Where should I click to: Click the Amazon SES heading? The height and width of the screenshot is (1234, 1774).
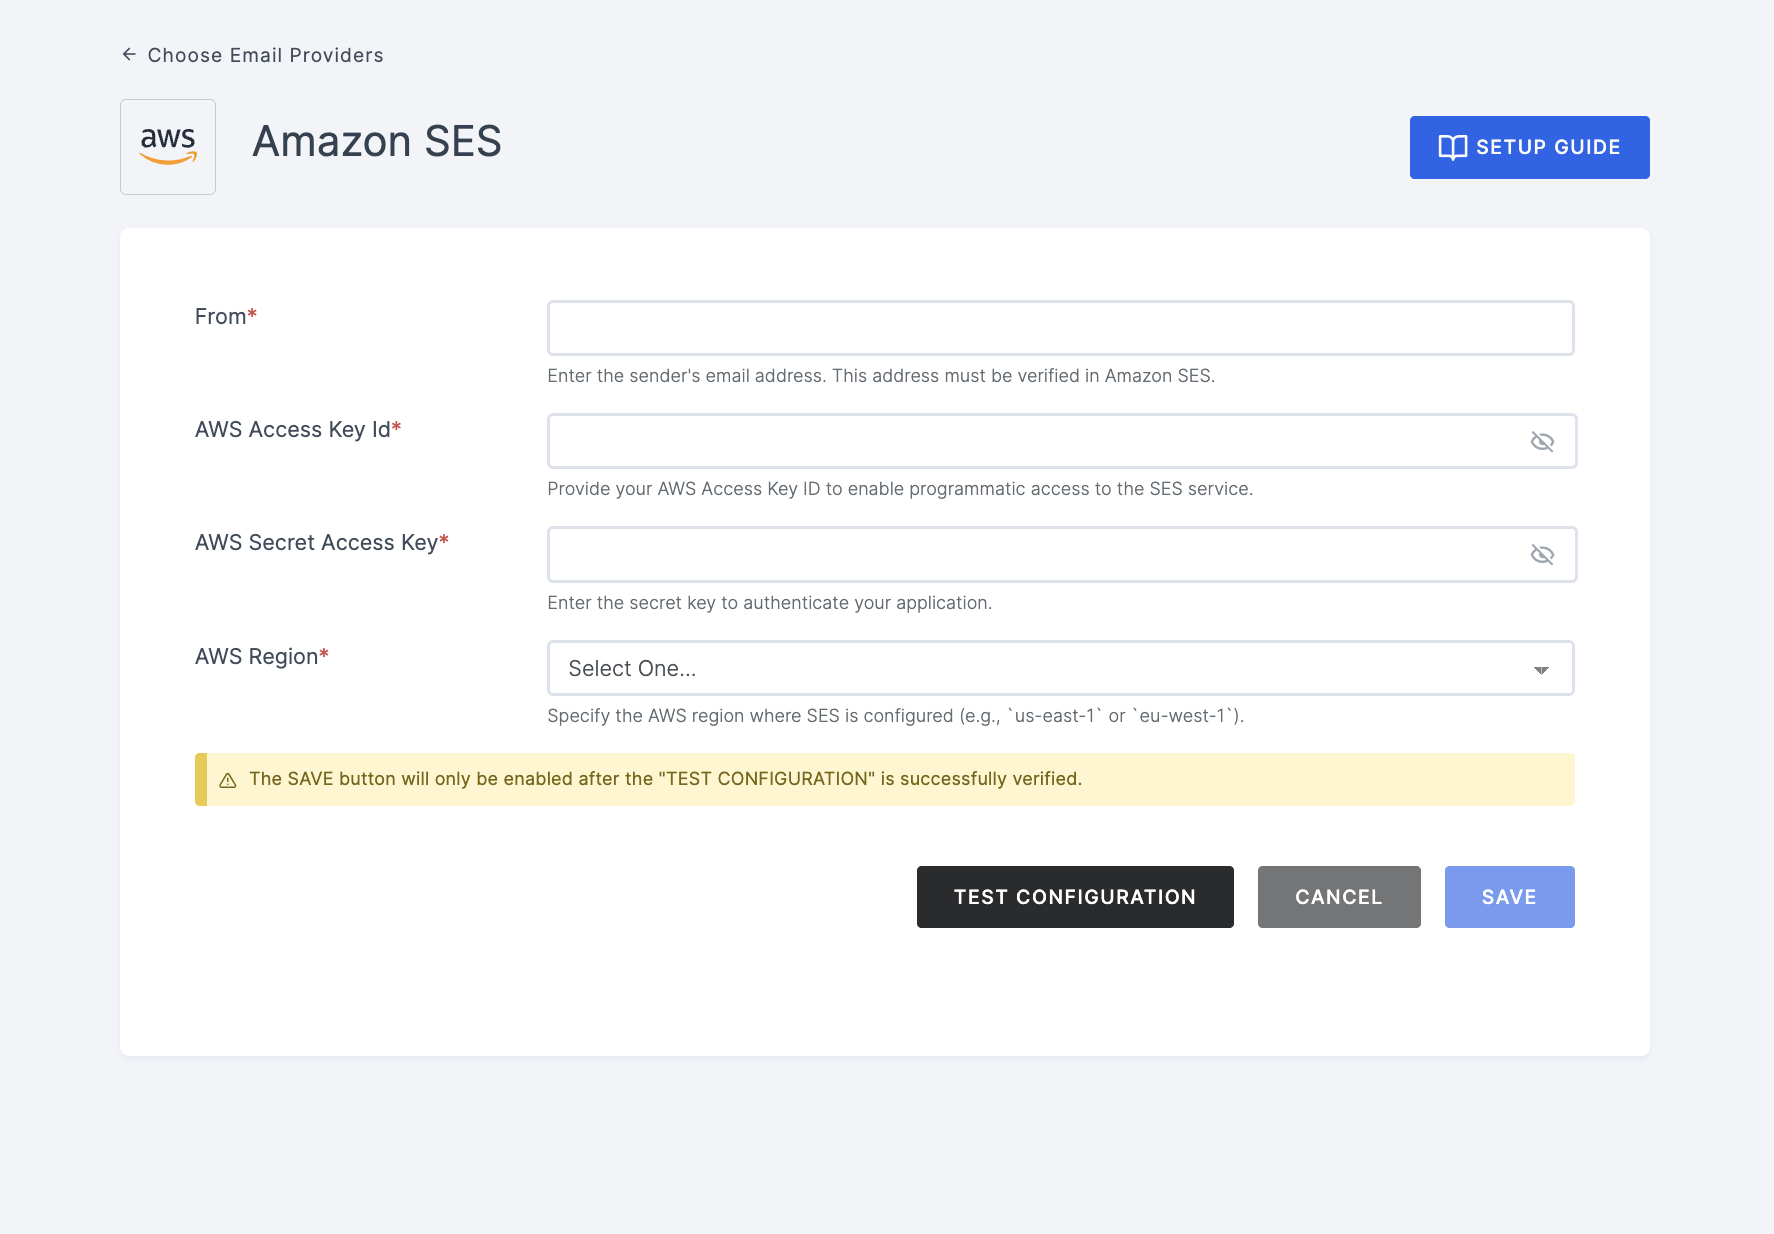point(377,142)
